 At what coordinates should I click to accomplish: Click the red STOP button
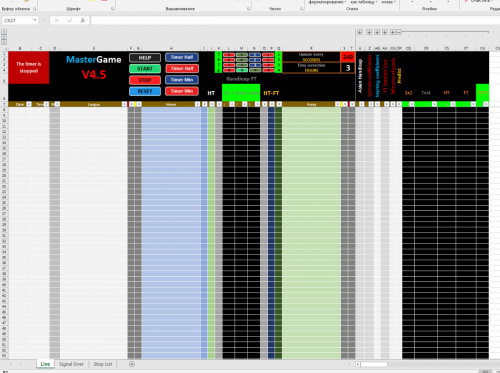145,80
